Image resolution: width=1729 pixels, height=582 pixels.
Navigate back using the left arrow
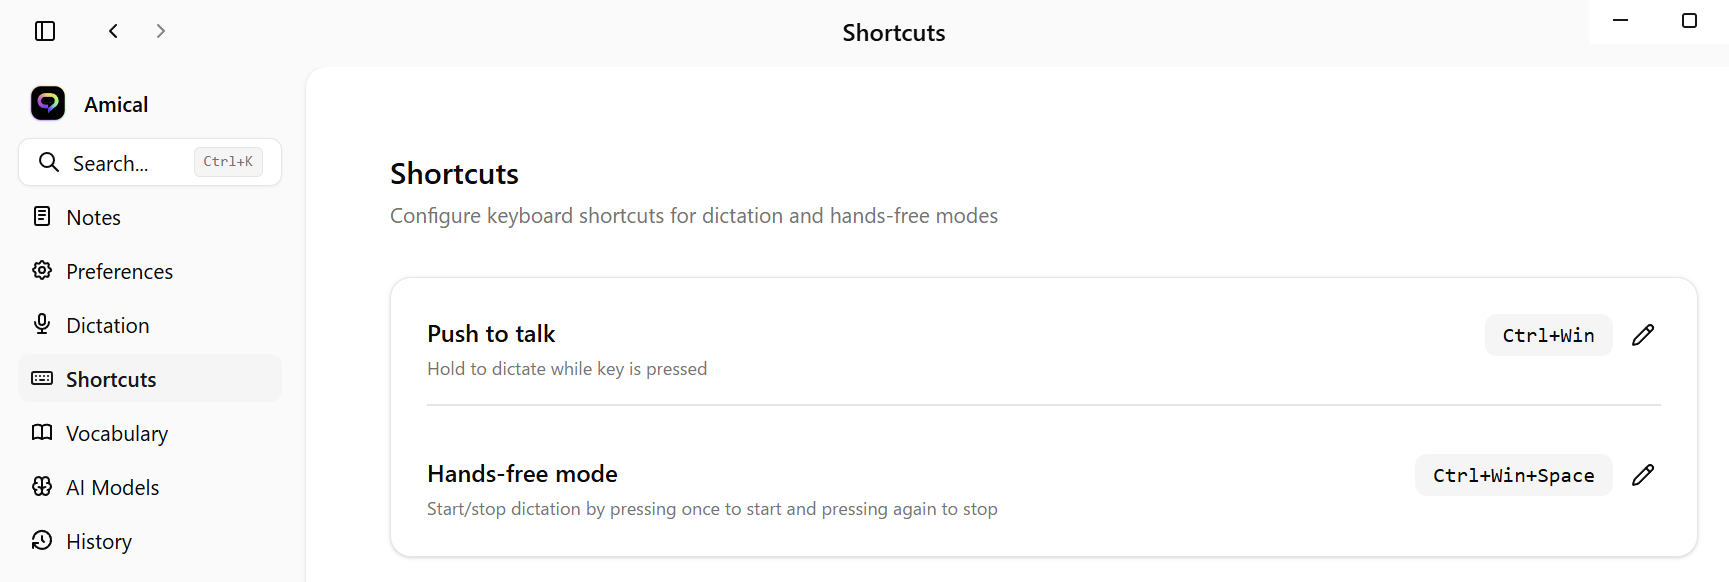(x=113, y=31)
